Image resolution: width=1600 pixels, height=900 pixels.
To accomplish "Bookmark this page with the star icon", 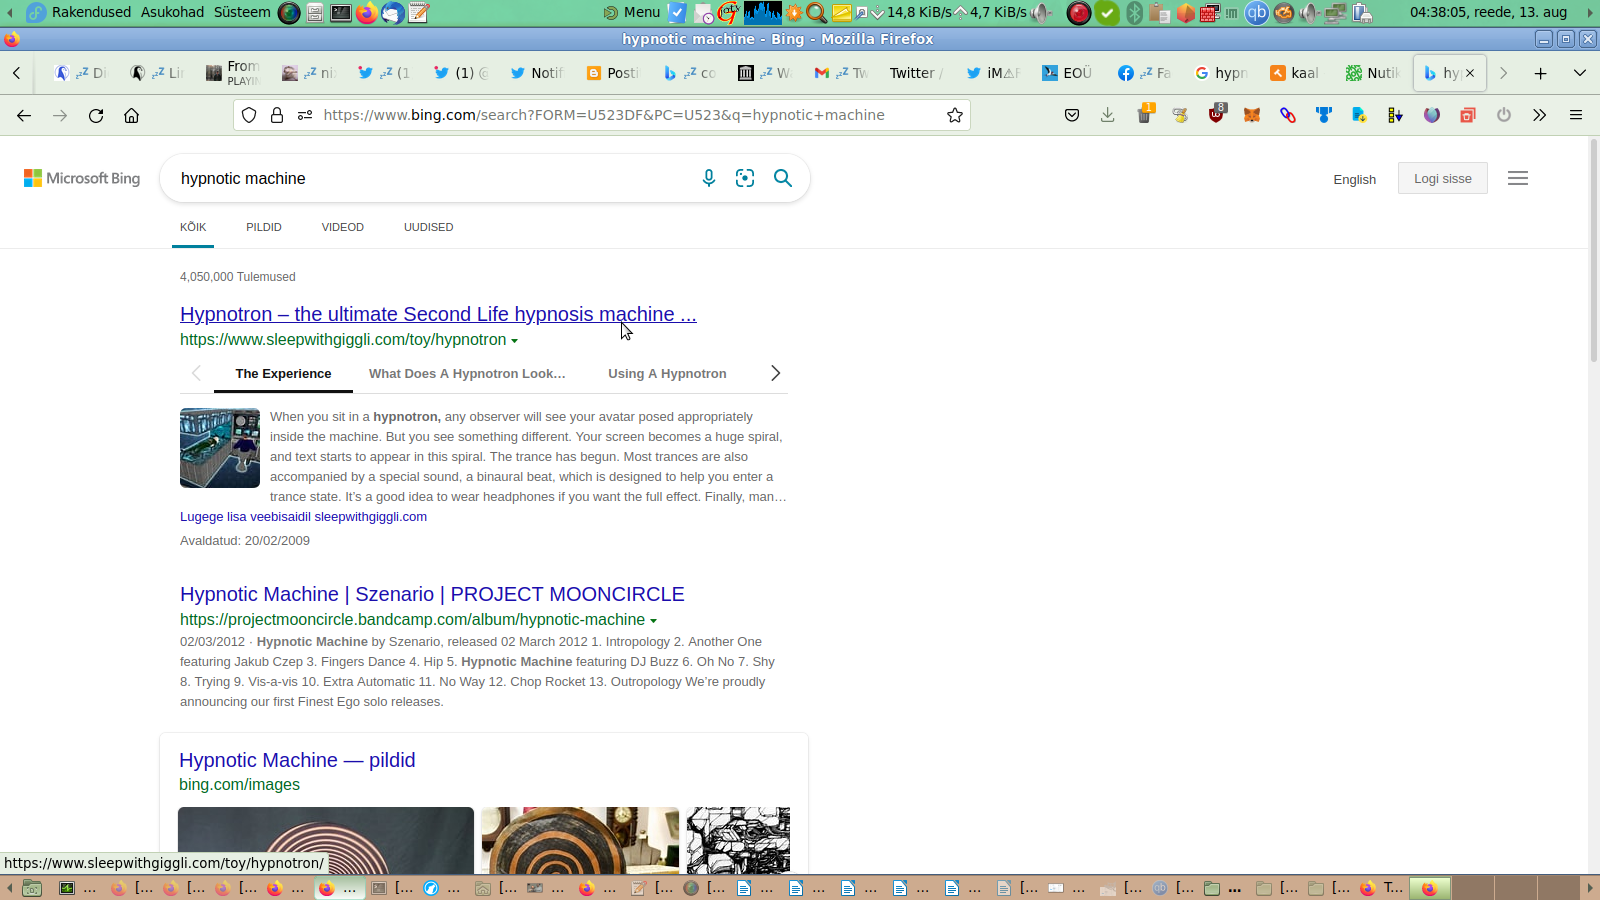I will (x=955, y=115).
